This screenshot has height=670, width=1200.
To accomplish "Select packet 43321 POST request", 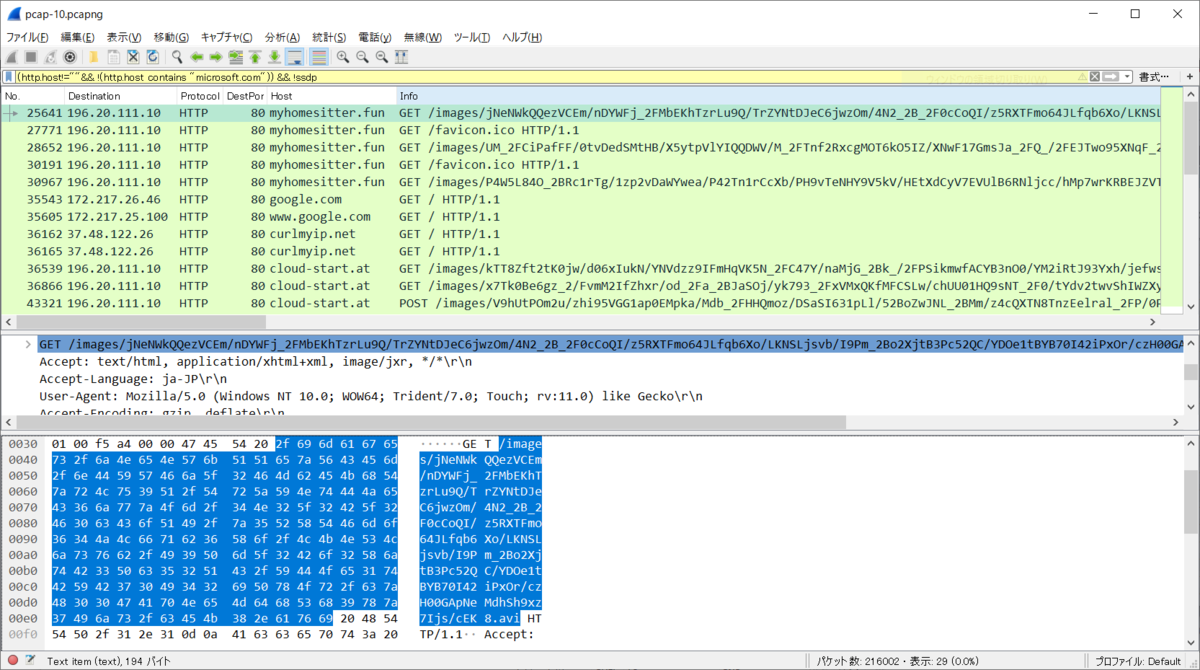I will tap(580, 303).
